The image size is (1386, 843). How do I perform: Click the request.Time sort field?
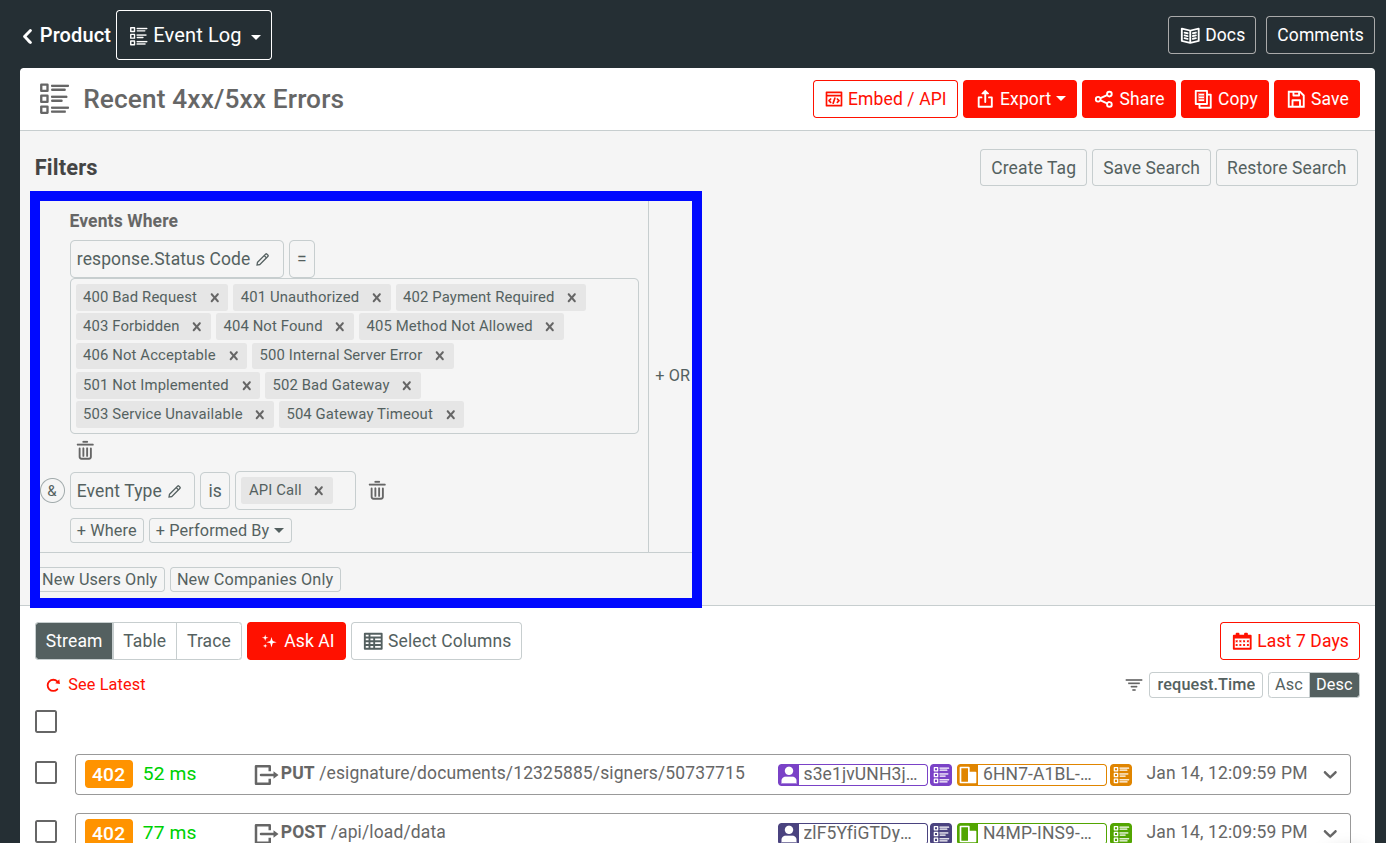pos(1205,684)
